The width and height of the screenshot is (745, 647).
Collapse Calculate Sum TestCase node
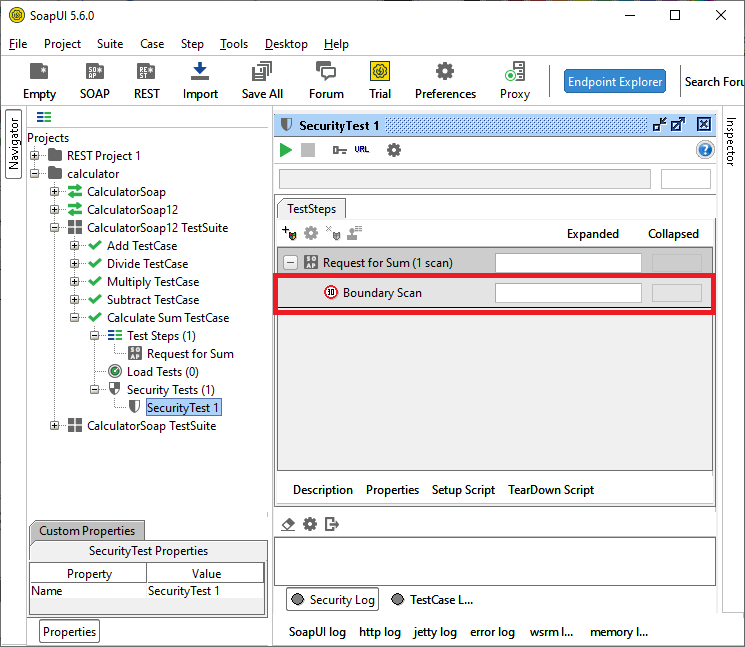[75, 317]
